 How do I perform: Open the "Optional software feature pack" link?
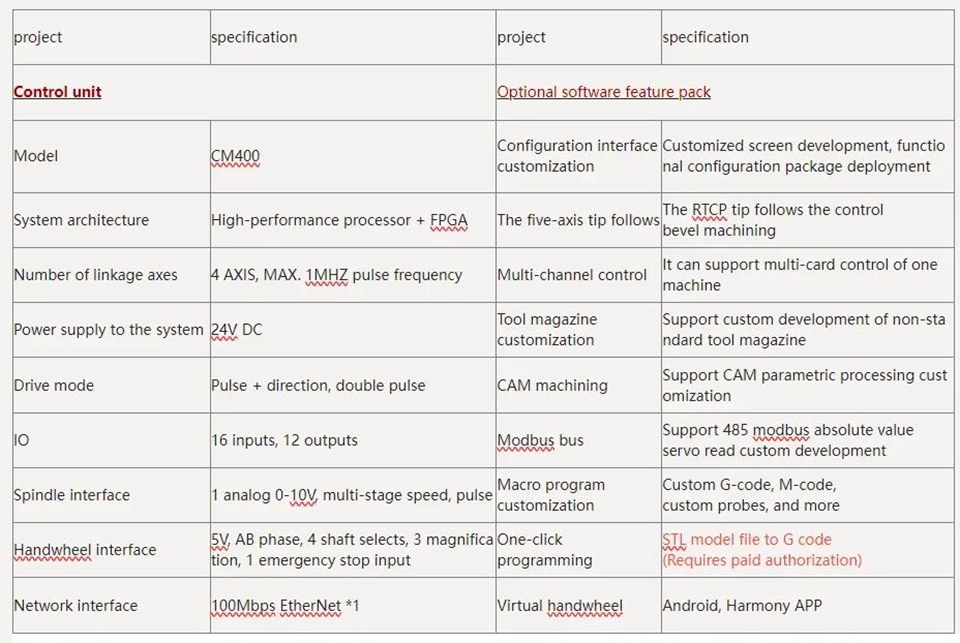(x=603, y=92)
